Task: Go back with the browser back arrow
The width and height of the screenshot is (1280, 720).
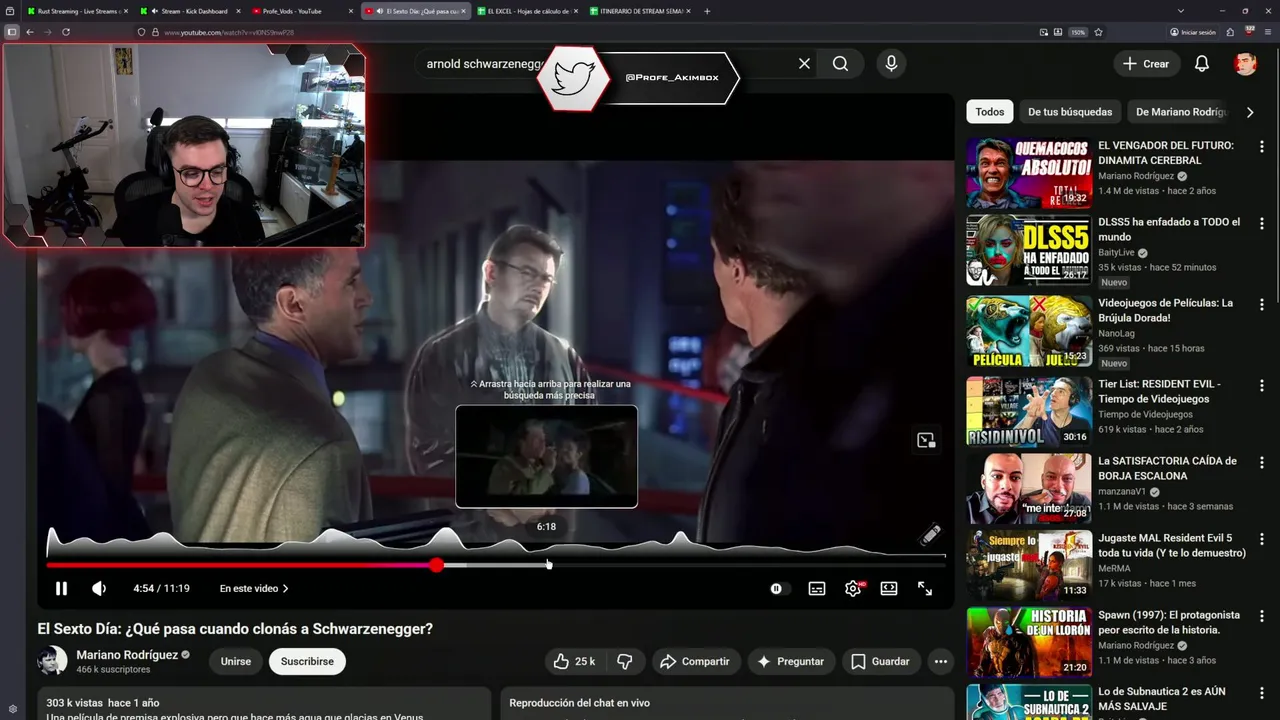Action: 30,32
